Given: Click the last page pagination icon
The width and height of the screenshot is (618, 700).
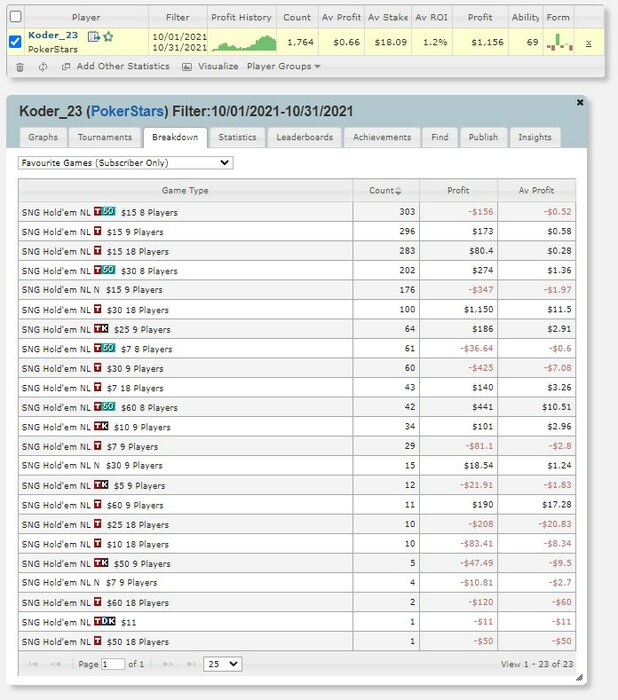Looking at the screenshot, I should tap(191, 664).
